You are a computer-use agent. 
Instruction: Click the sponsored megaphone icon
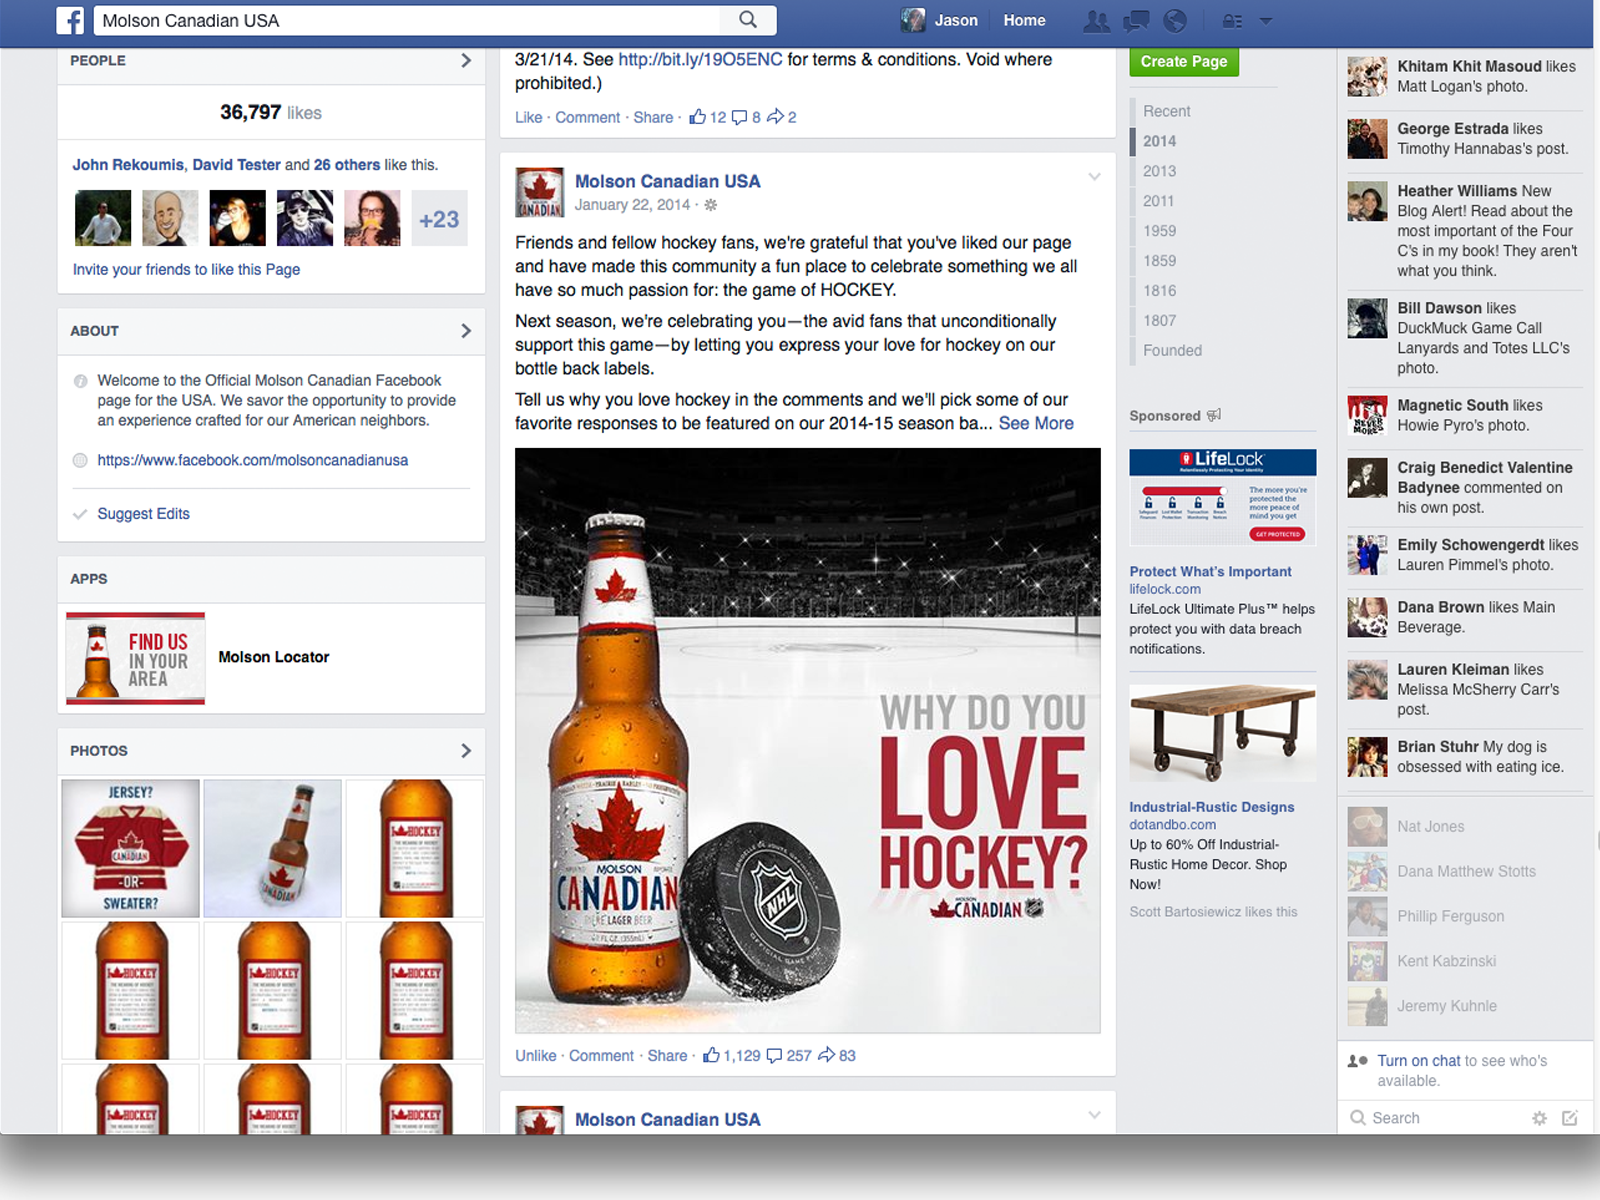point(1214,415)
